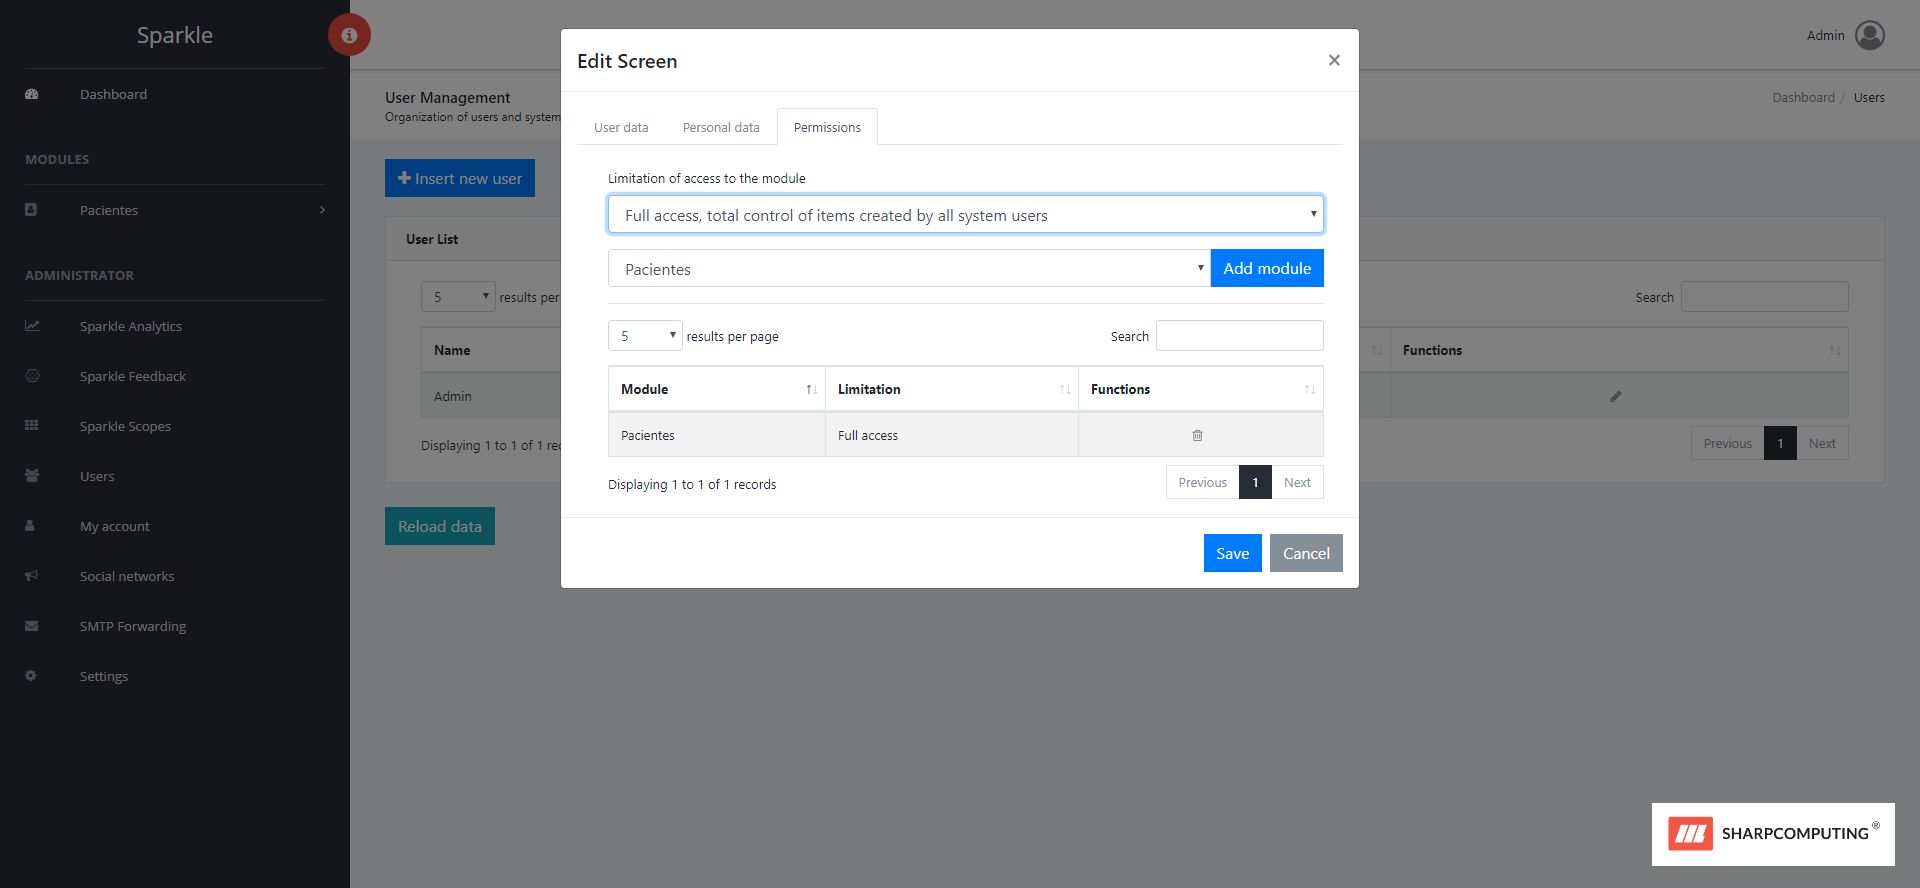1920x888 pixels.
Task: Open Settings in the sidebar
Action: 104,676
